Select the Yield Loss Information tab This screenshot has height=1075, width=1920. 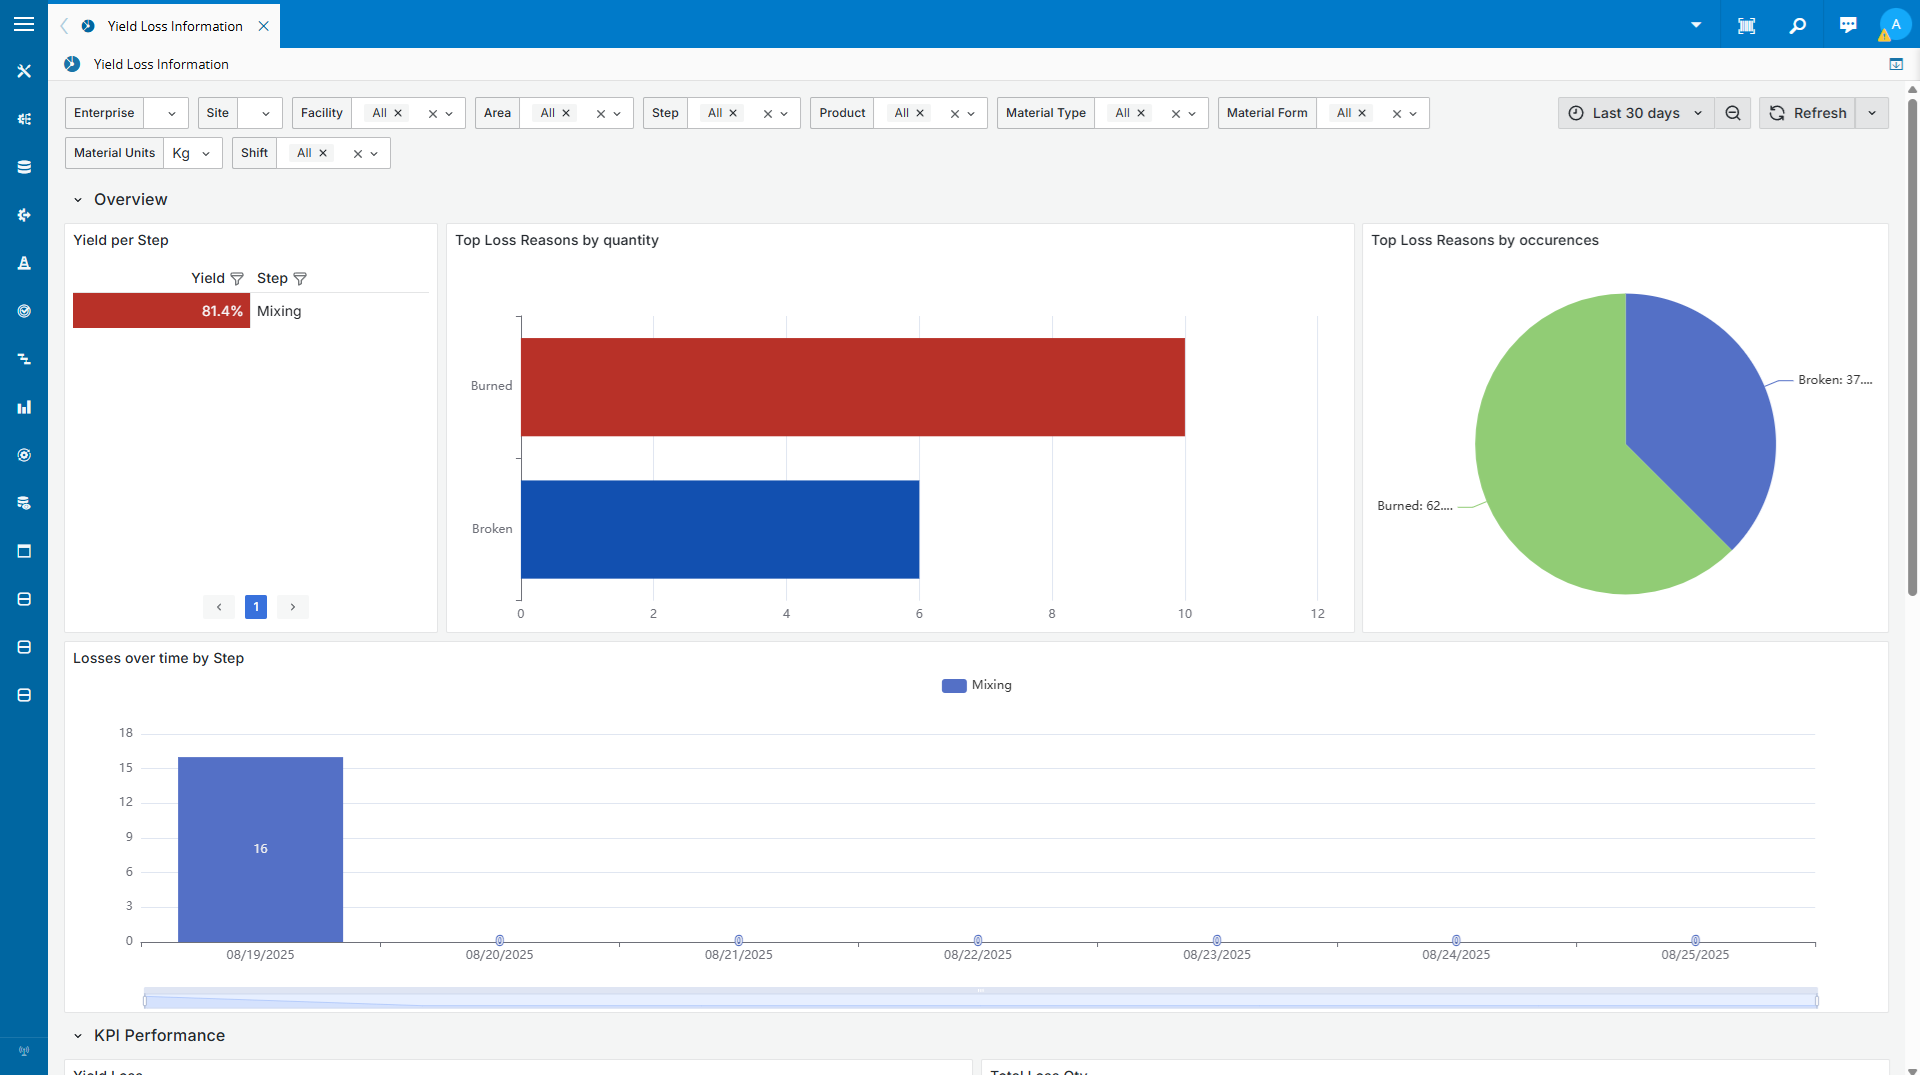point(175,26)
